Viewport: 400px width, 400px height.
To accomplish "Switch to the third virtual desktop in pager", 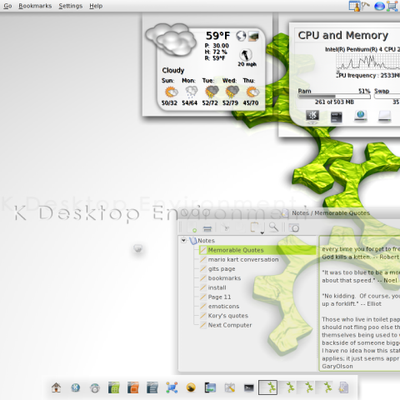I will pos(306,387).
